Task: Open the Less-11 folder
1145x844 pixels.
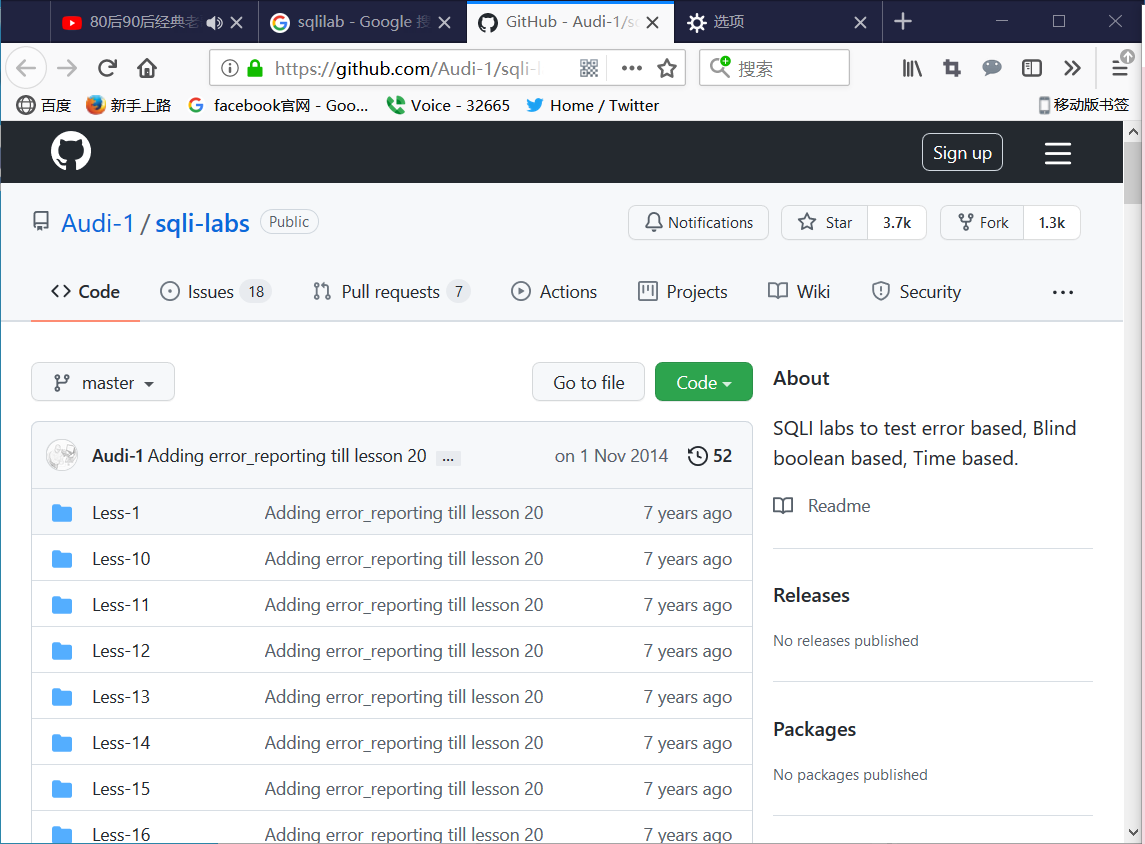Action: [x=120, y=605]
